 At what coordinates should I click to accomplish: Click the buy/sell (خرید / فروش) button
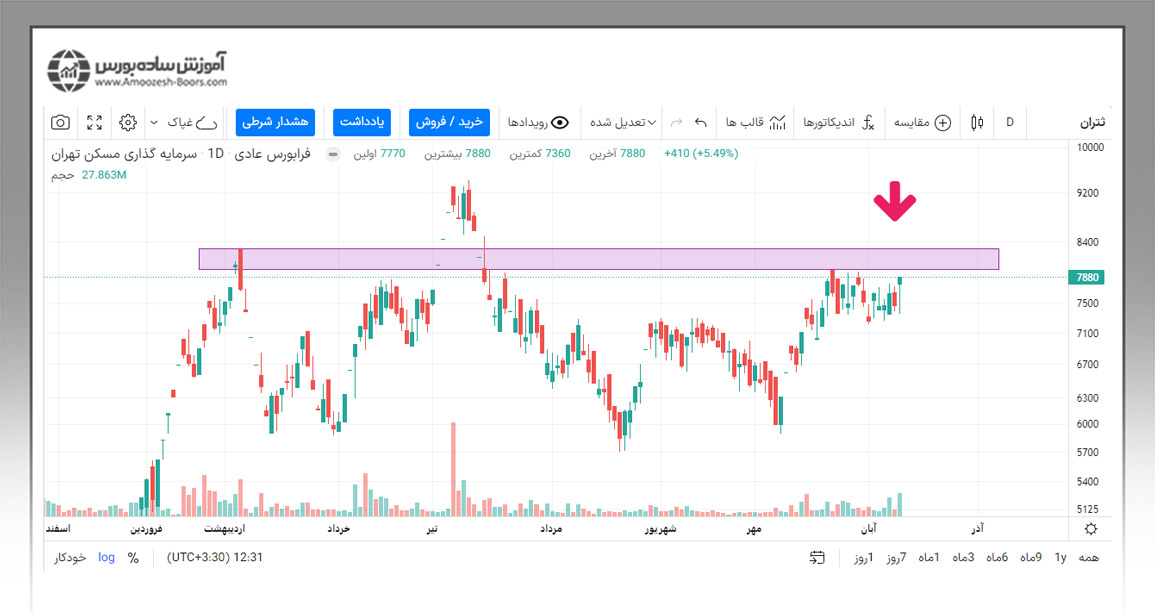point(449,122)
